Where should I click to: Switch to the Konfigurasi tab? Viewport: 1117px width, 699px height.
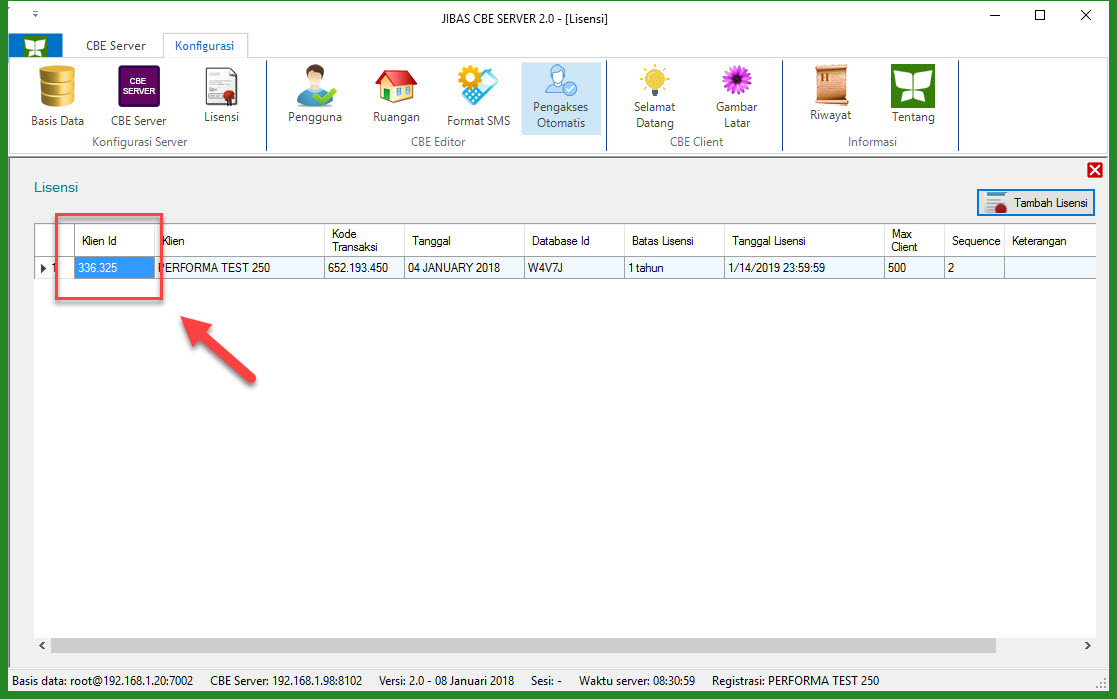[x=204, y=45]
